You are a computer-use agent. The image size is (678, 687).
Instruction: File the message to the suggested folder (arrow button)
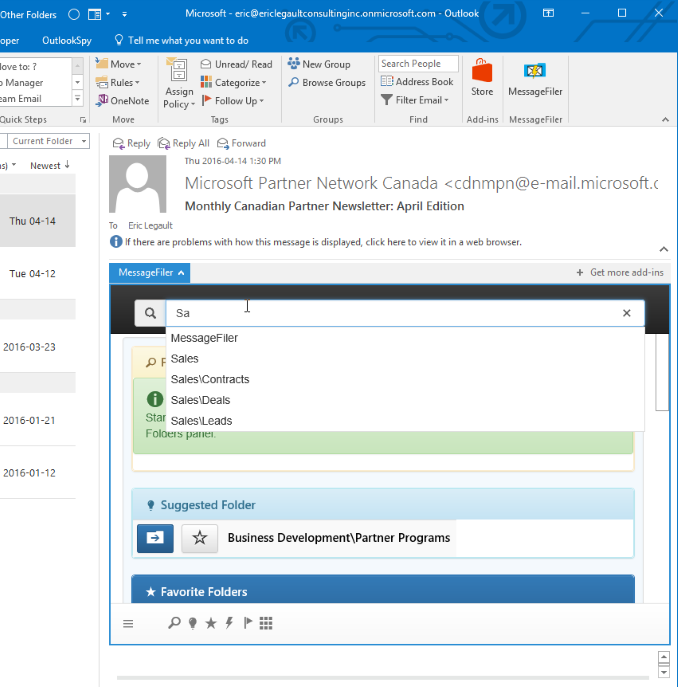point(155,538)
